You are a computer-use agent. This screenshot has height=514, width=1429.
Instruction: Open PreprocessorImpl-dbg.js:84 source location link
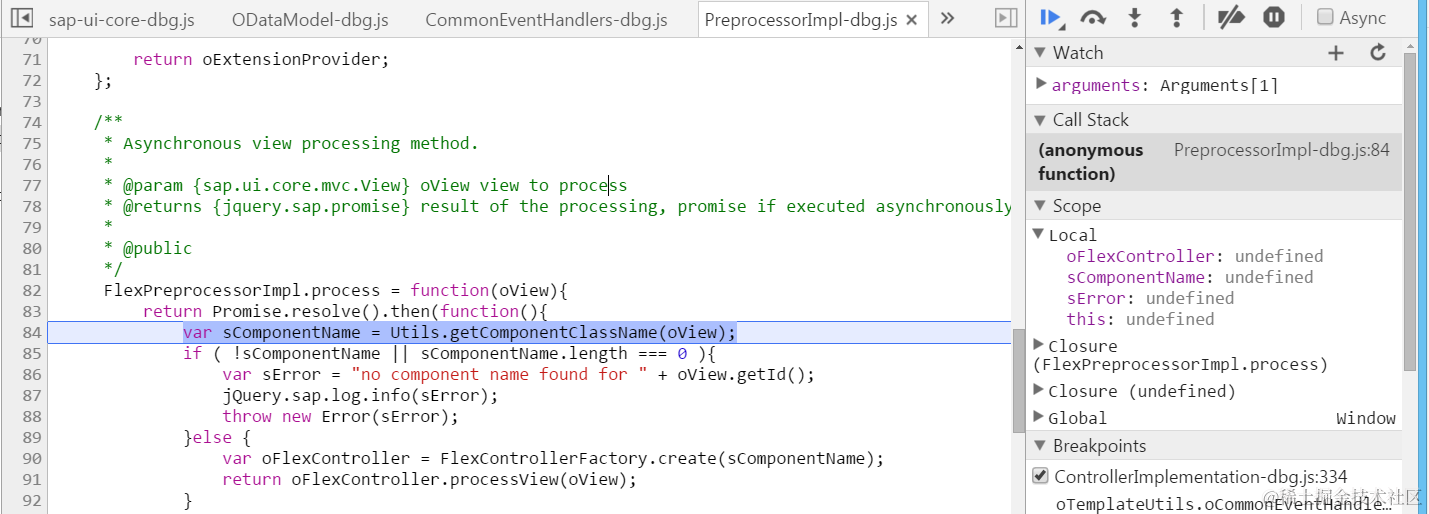point(1282,150)
